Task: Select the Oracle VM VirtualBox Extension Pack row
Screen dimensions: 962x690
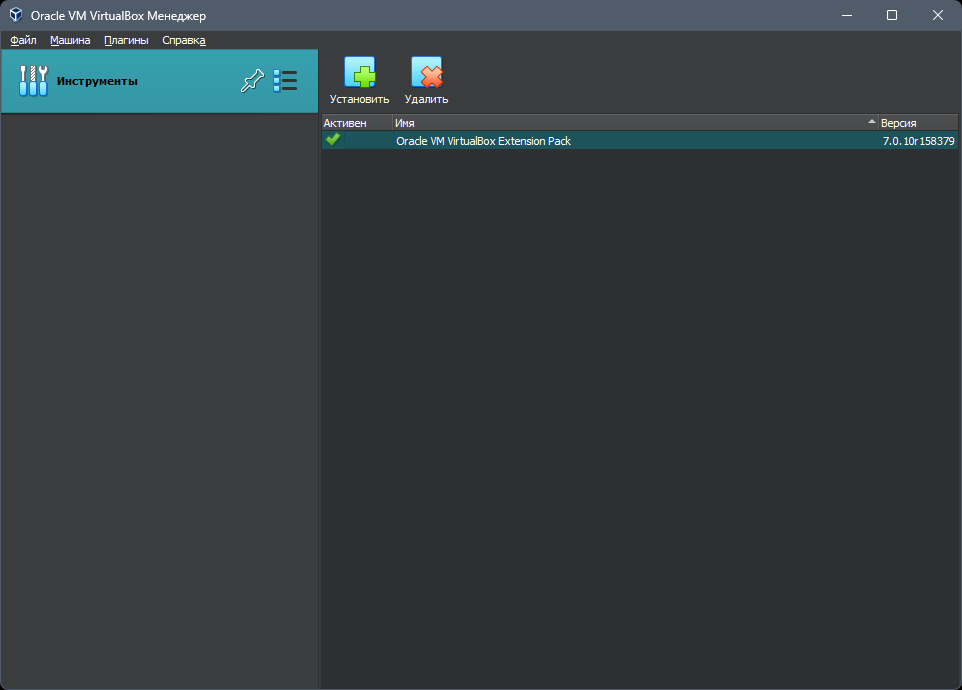Action: coord(640,140)
